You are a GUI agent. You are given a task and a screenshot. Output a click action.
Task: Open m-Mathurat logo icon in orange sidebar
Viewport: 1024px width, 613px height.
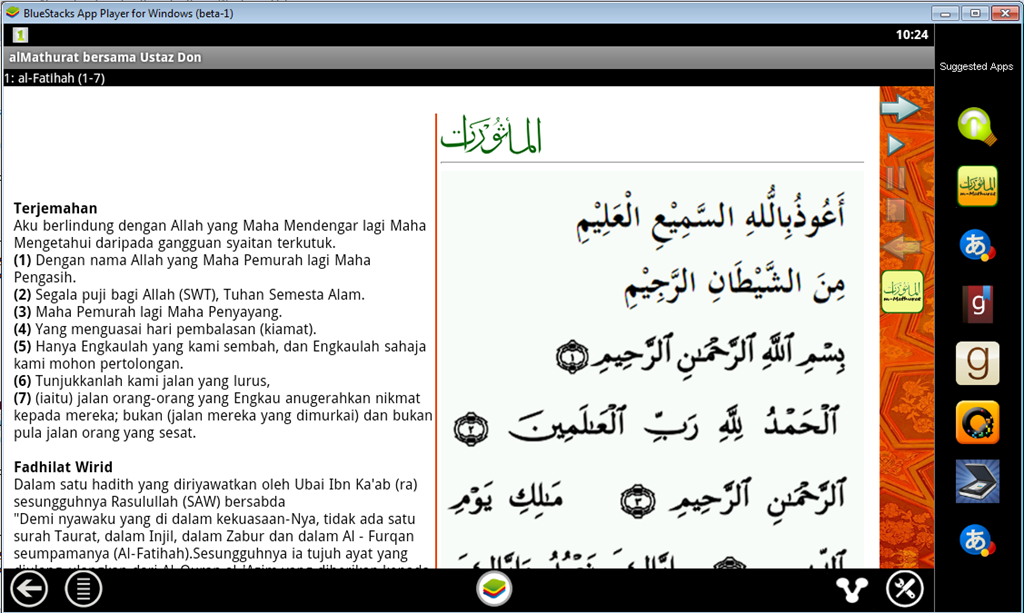(x=902, y=292)
